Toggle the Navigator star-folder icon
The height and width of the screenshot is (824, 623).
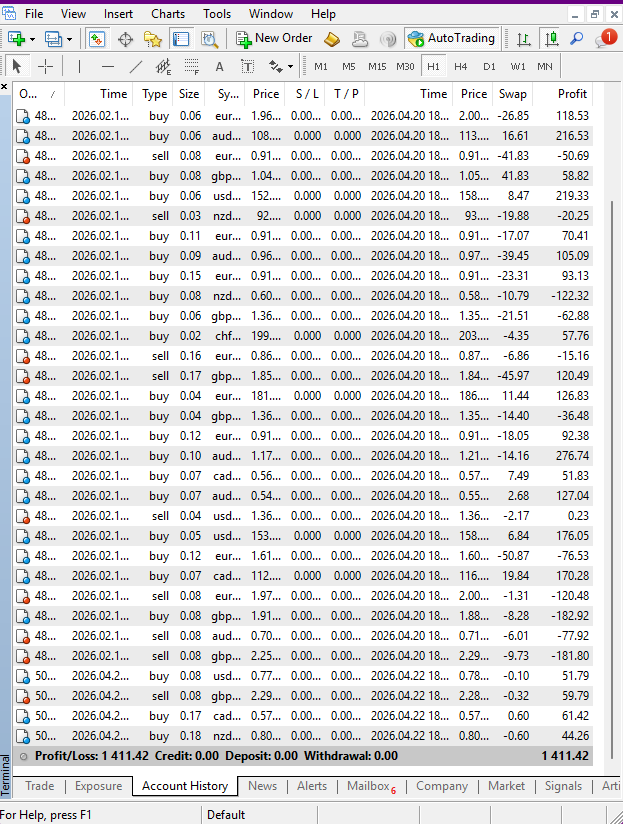click(153, 39)
